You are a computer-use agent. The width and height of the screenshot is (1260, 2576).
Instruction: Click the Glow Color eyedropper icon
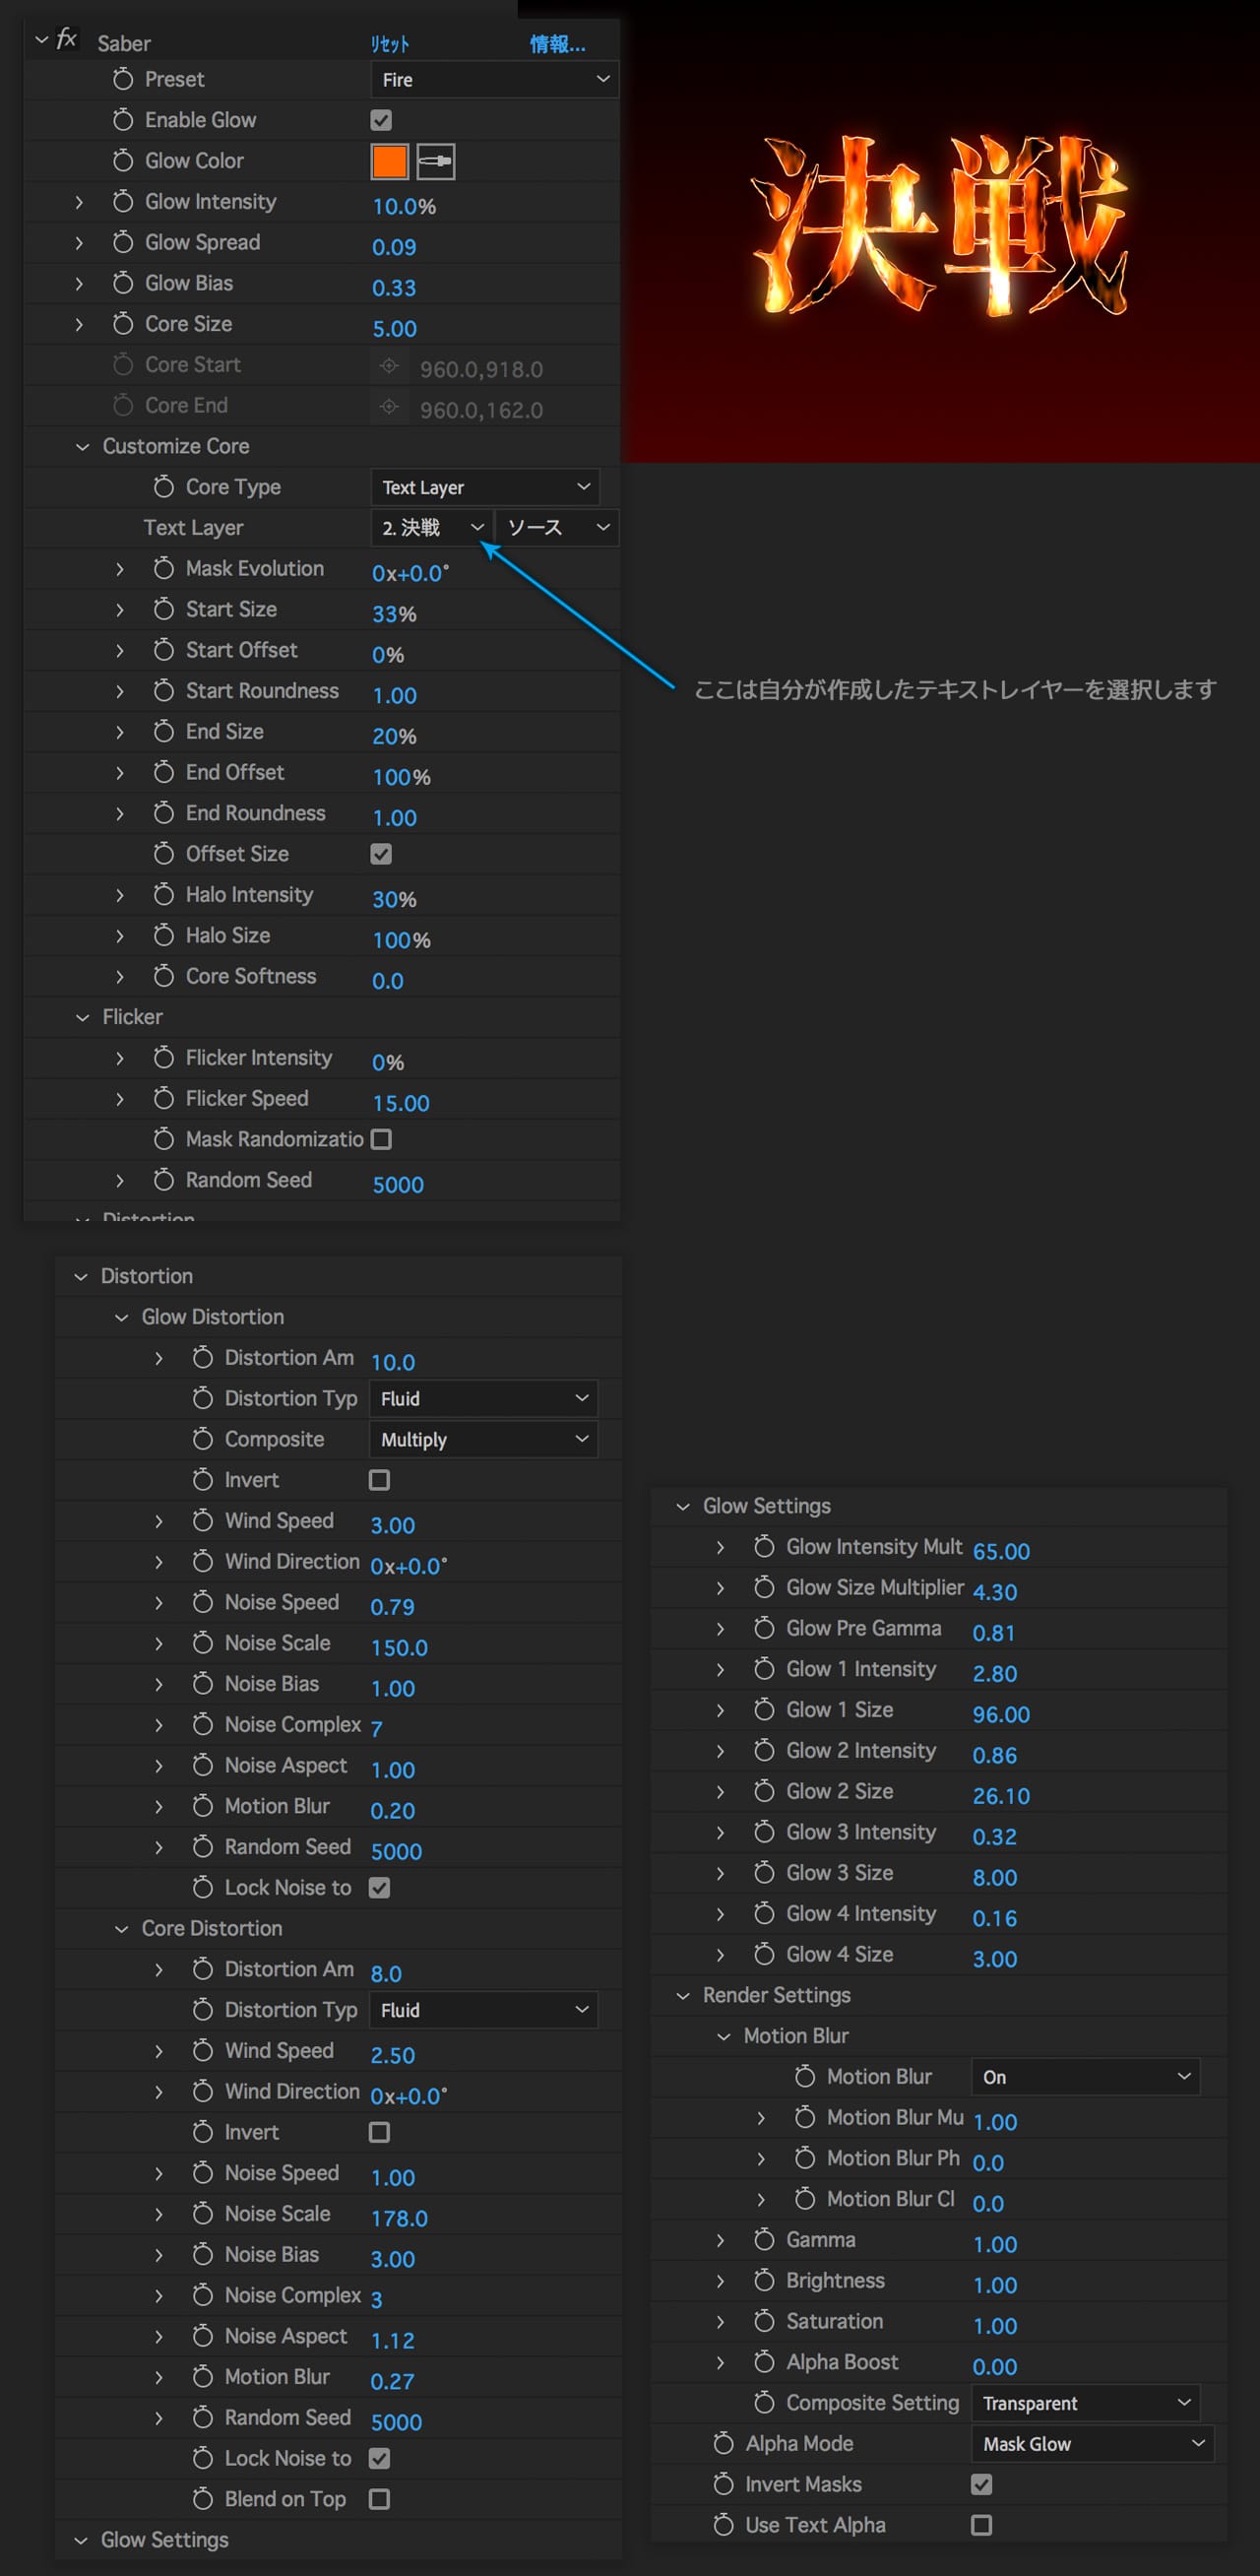[x=435, y=162]
